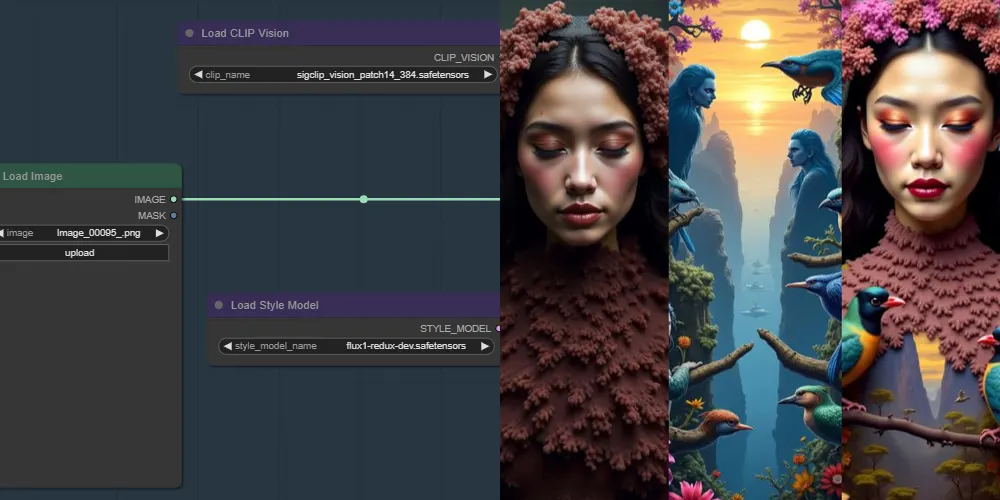
Task: Select the Load CLIP Vision node title
Action: 245,33
